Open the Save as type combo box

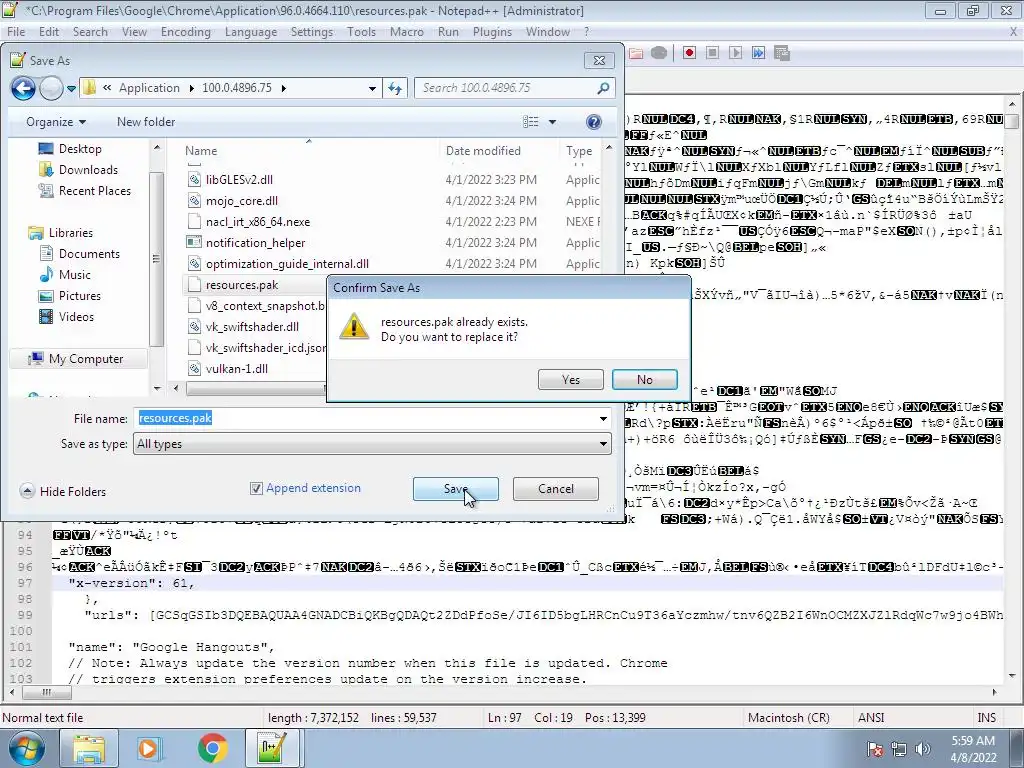[x=372, y=444]
